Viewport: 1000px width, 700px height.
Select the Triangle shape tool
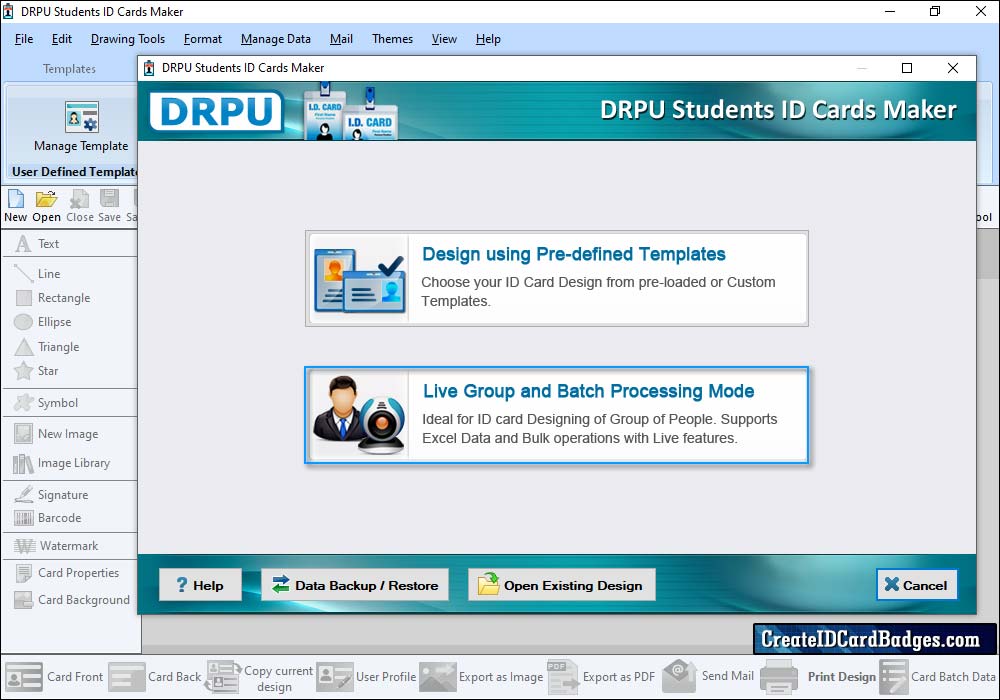pos(47,347)
